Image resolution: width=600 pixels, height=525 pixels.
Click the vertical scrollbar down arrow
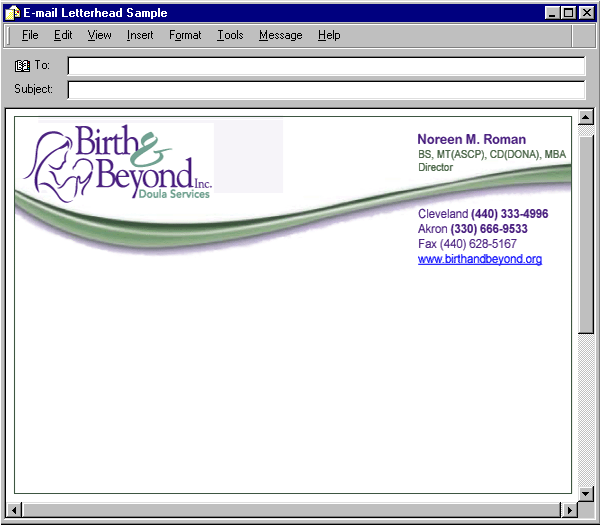585,493
